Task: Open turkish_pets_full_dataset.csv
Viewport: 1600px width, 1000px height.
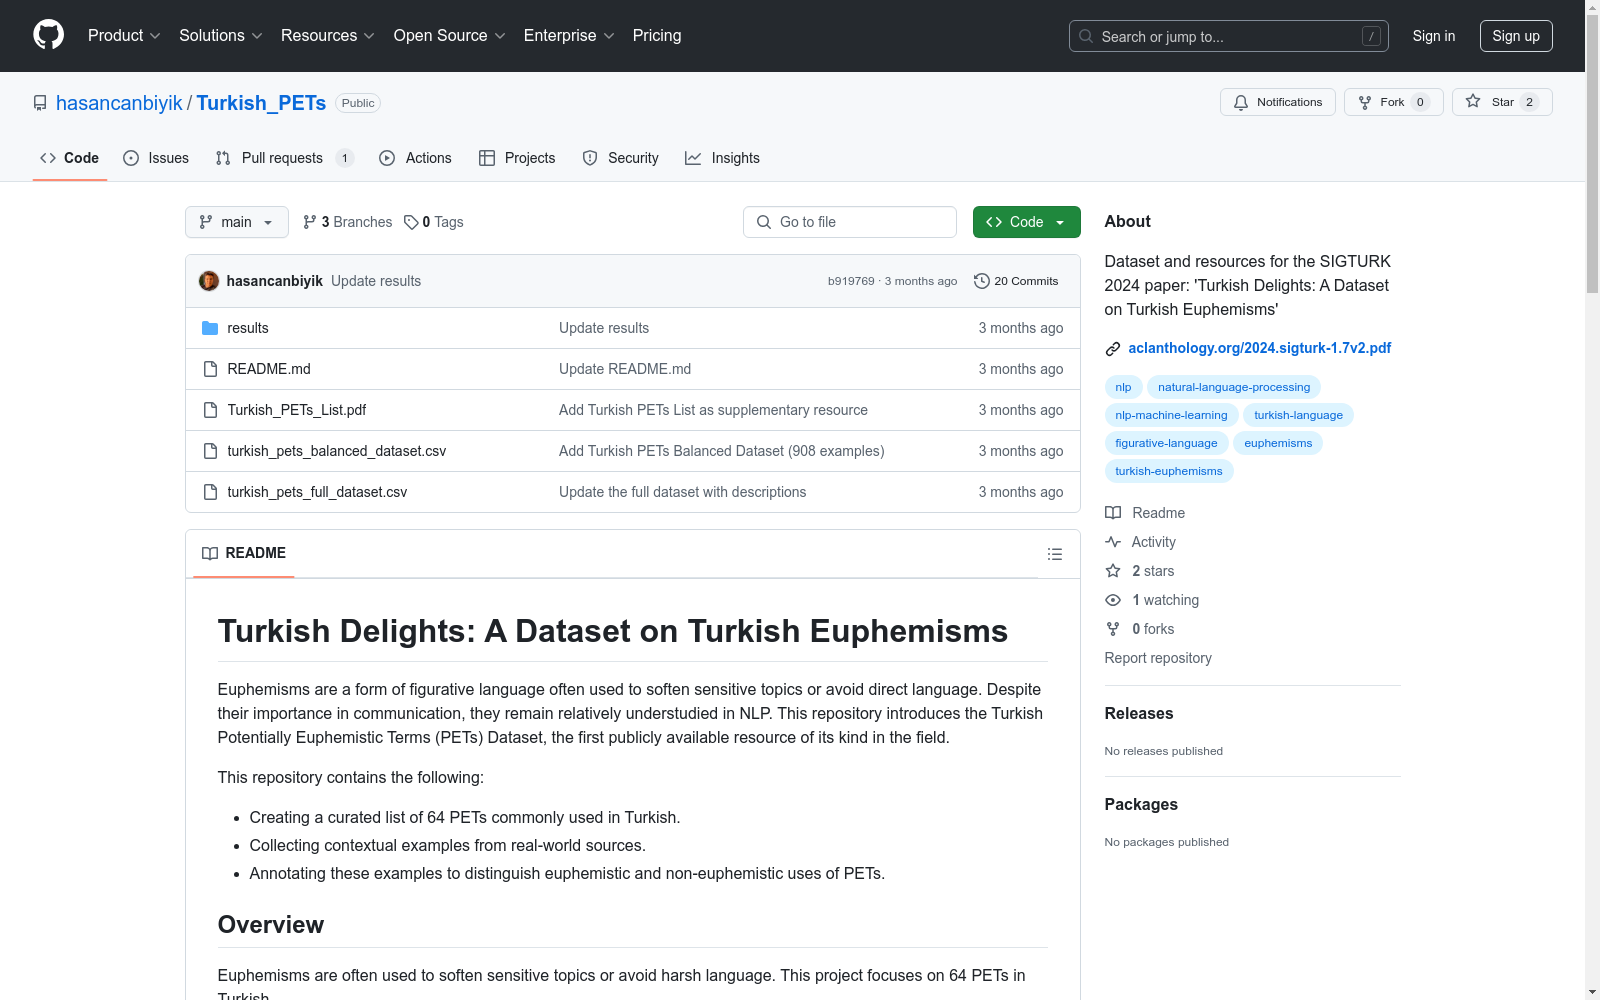Action: [317, 492]
